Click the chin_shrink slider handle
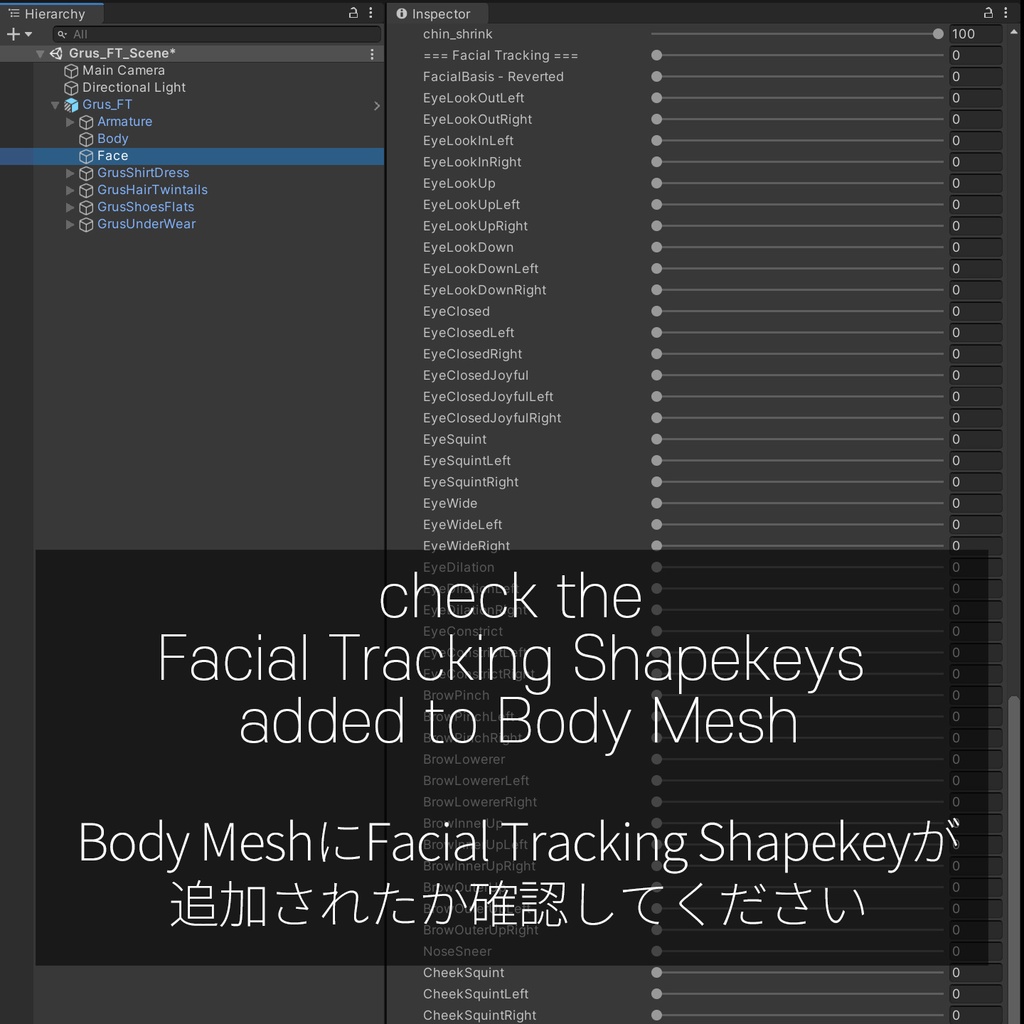This screenshot has height=1024, width=1024. tap(937, 33)
